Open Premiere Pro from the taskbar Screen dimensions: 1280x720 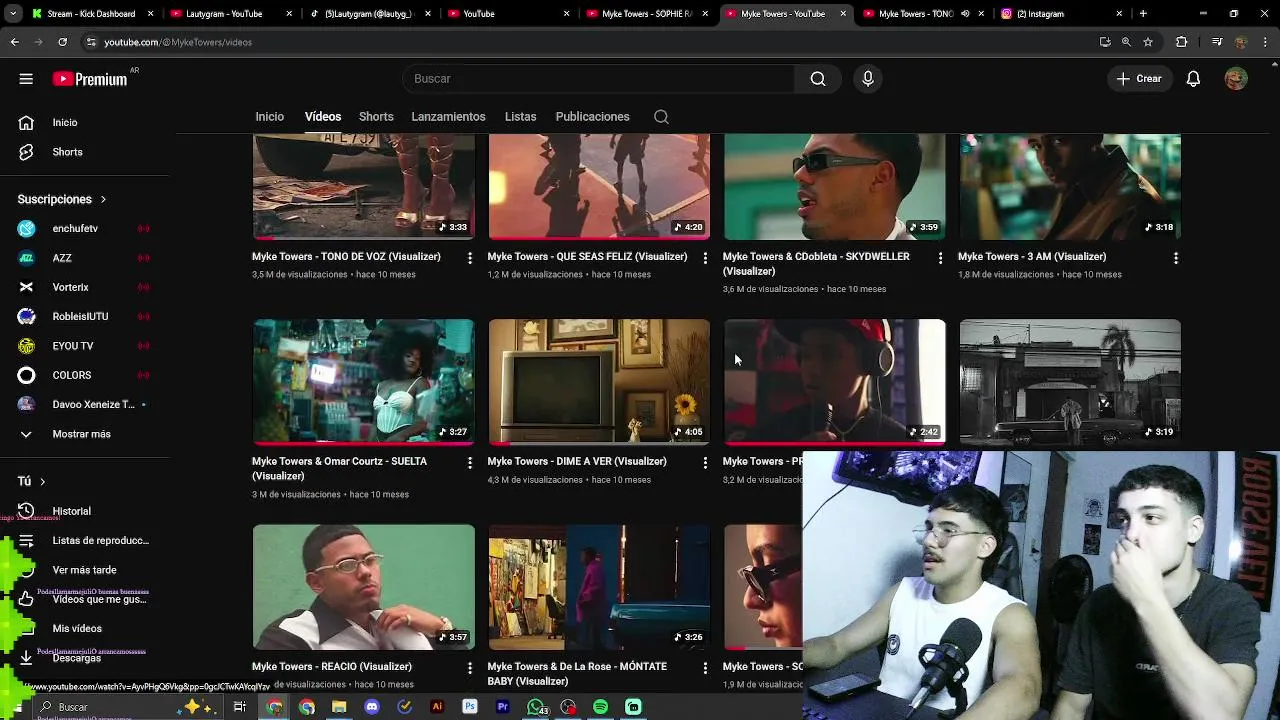coord(502,707)
